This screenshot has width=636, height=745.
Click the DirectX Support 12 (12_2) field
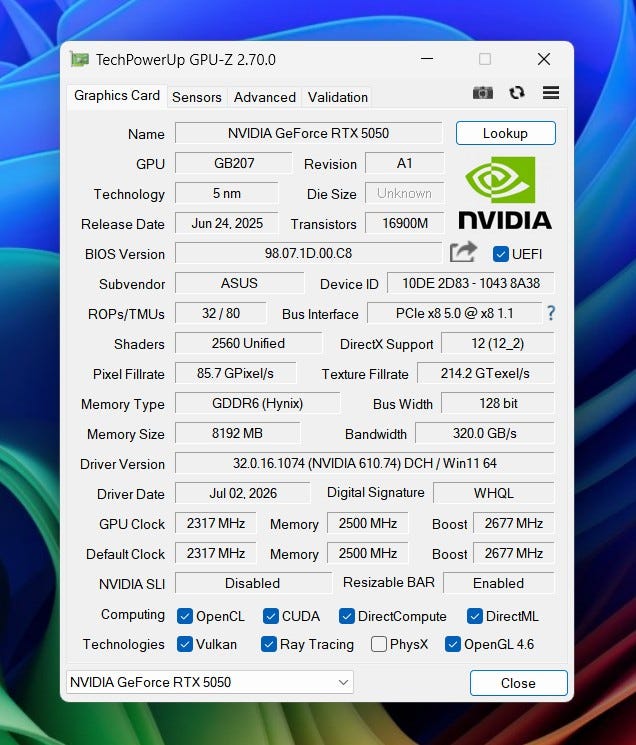[498, 343]
